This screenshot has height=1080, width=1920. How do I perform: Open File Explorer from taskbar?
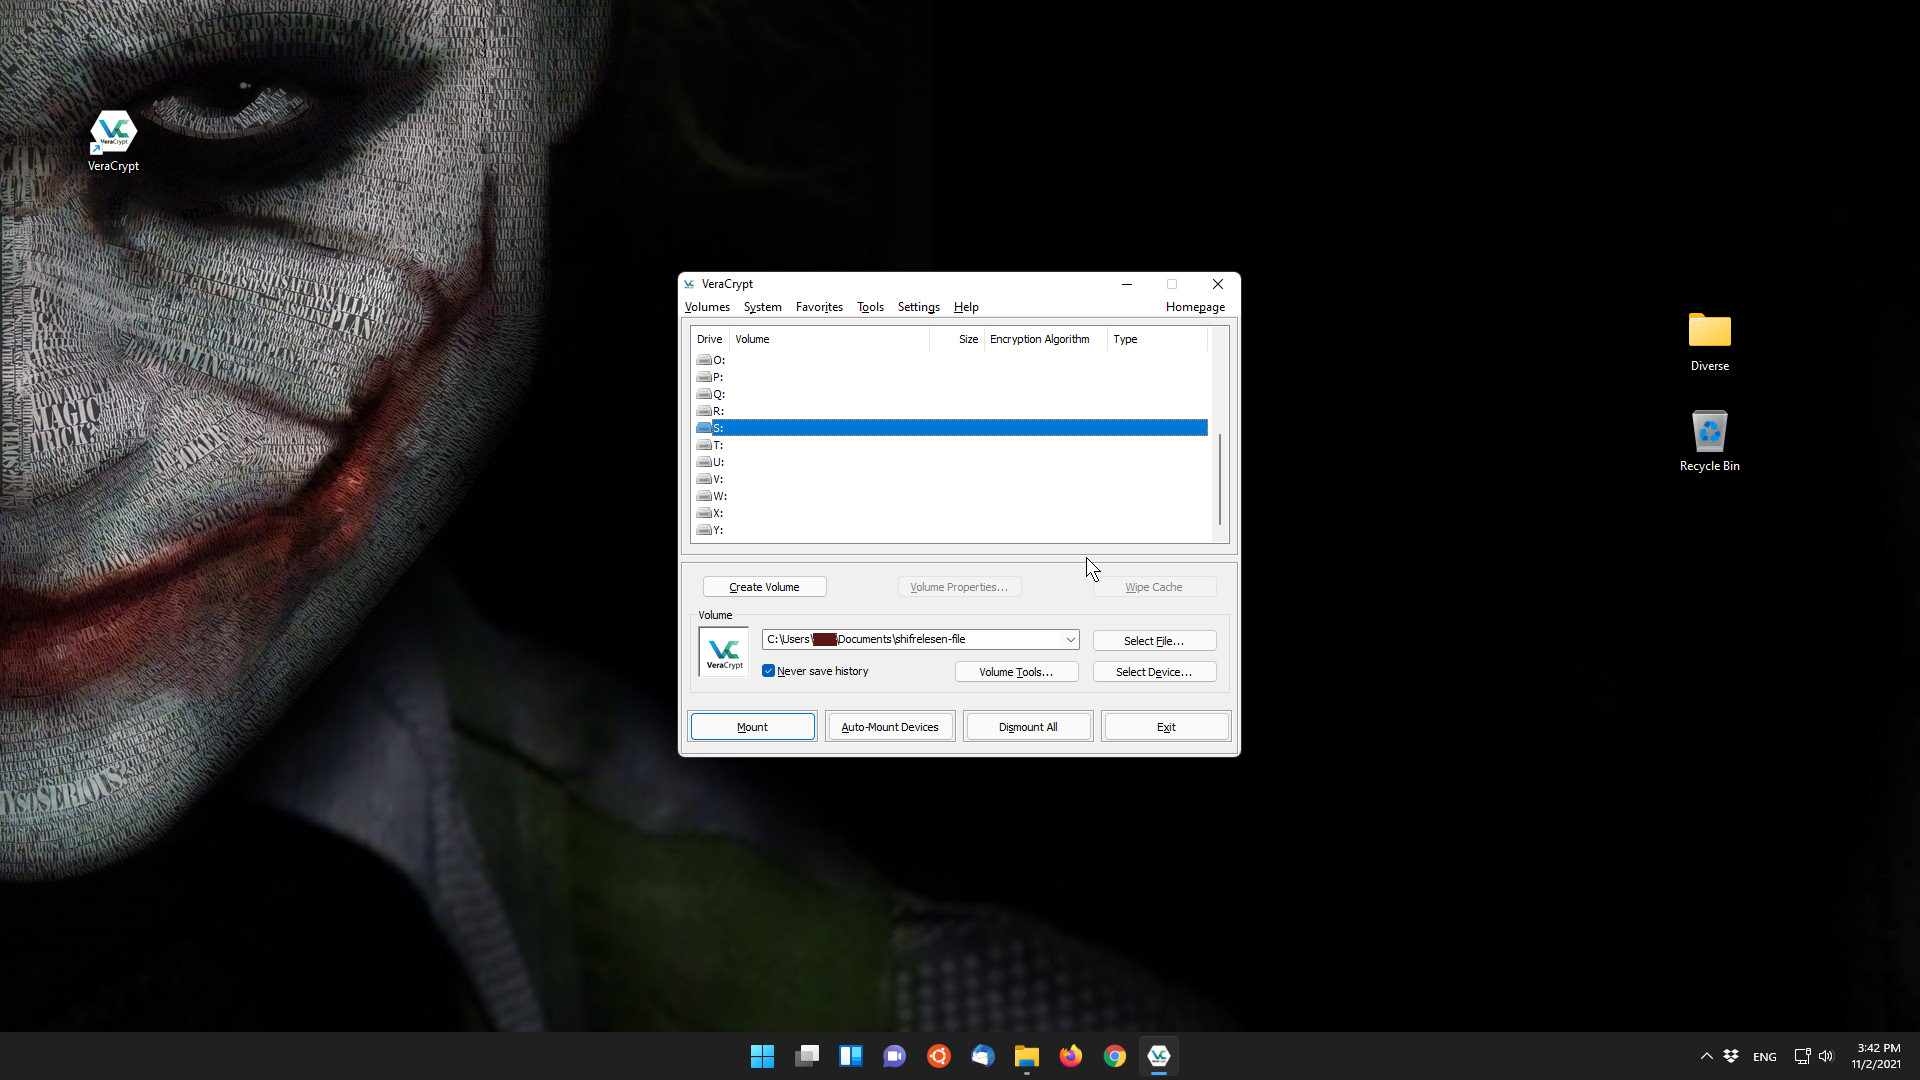click(x=1026, y=1056)
